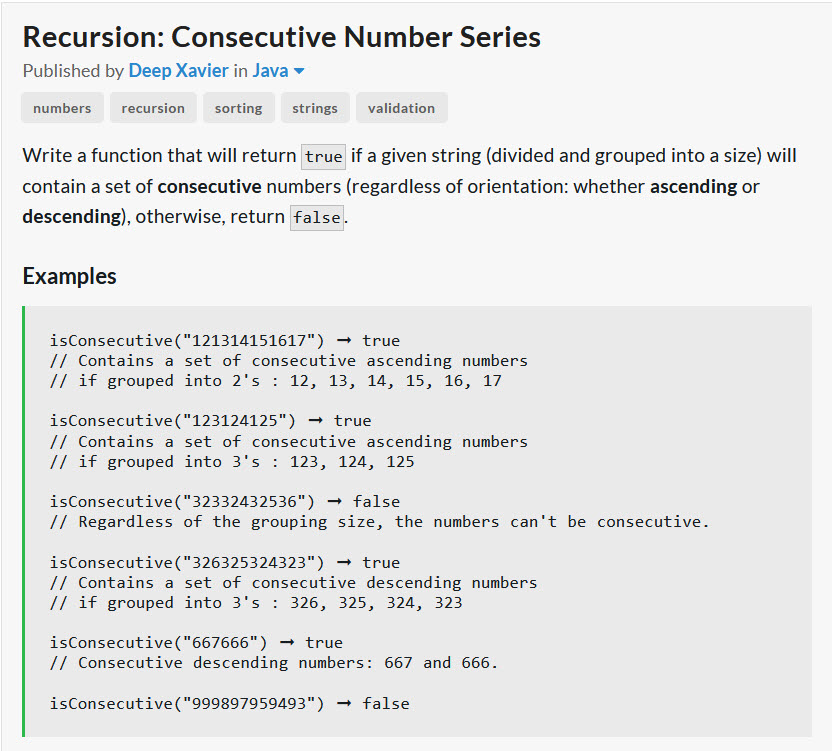Filter by the sorting tag
The width and height of the screenshot is (832, 751).
(238, 108)
